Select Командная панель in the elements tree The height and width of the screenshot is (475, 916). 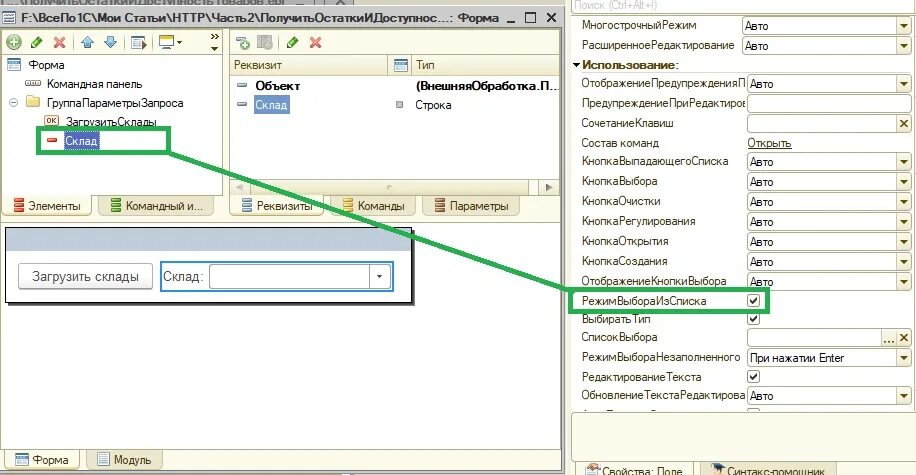[95, 84]
